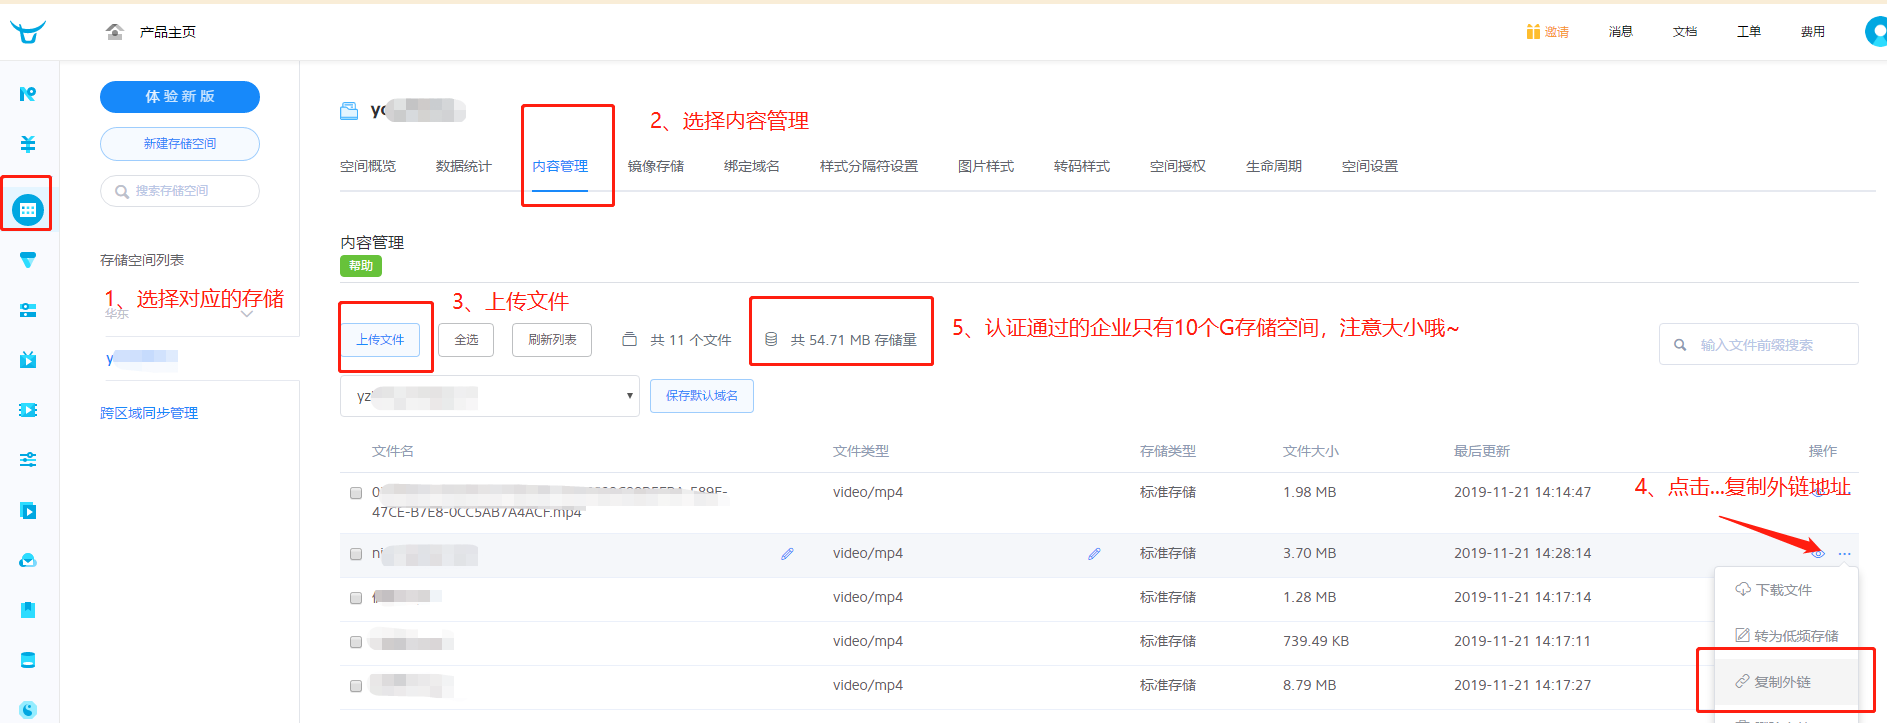Choose 复制外链 from the popup menu
The image size is (1887, 723).
(x=1786, y=682)
